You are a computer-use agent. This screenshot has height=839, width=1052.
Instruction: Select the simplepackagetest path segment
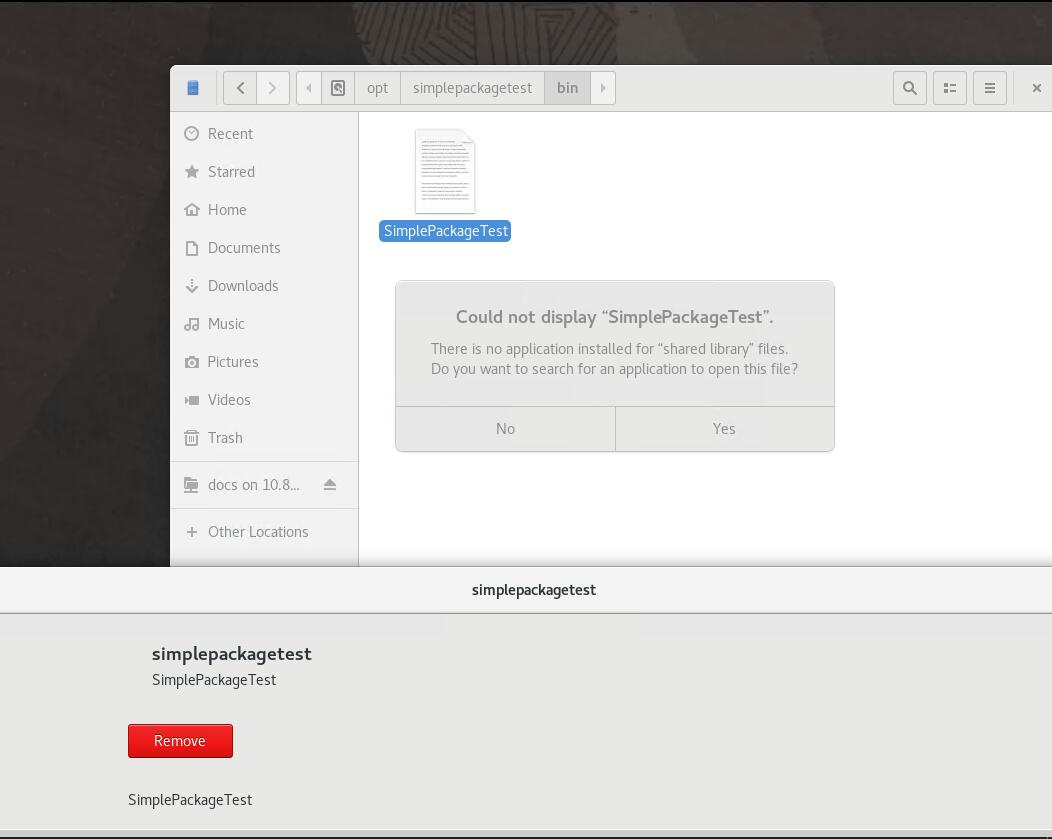click(472, 88)
